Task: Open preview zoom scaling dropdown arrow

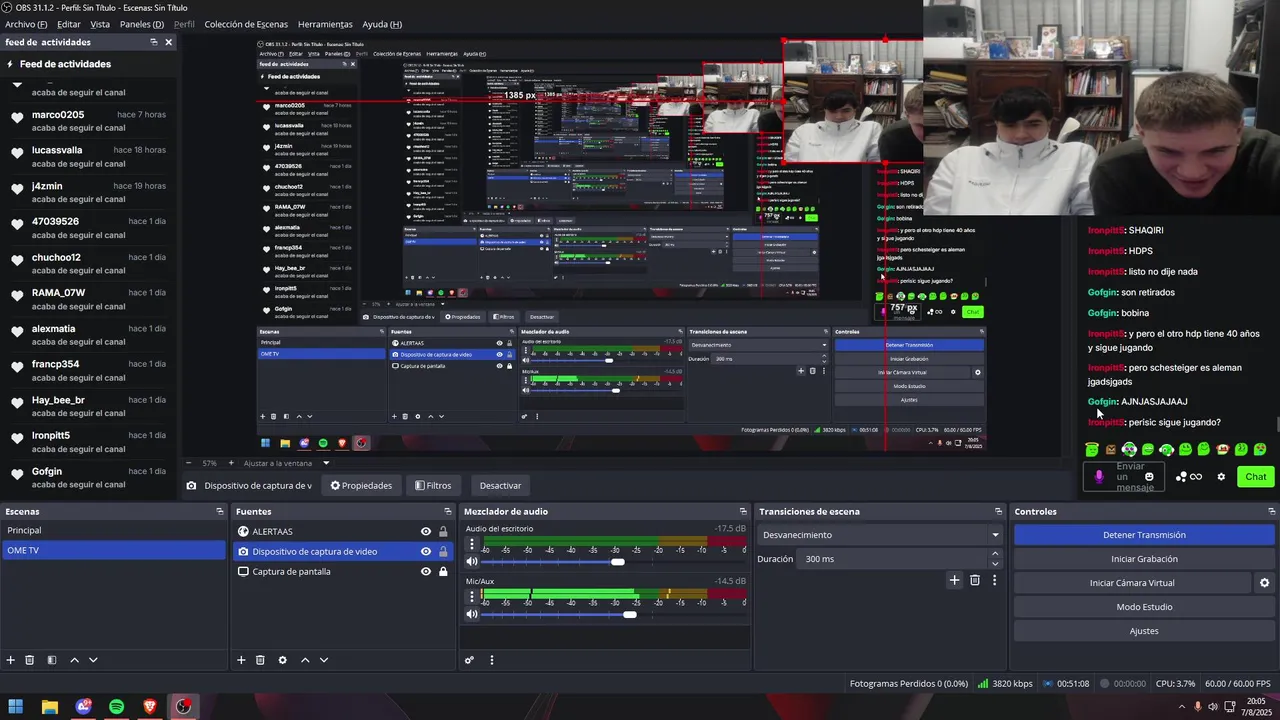Action: tap(326, 463)
